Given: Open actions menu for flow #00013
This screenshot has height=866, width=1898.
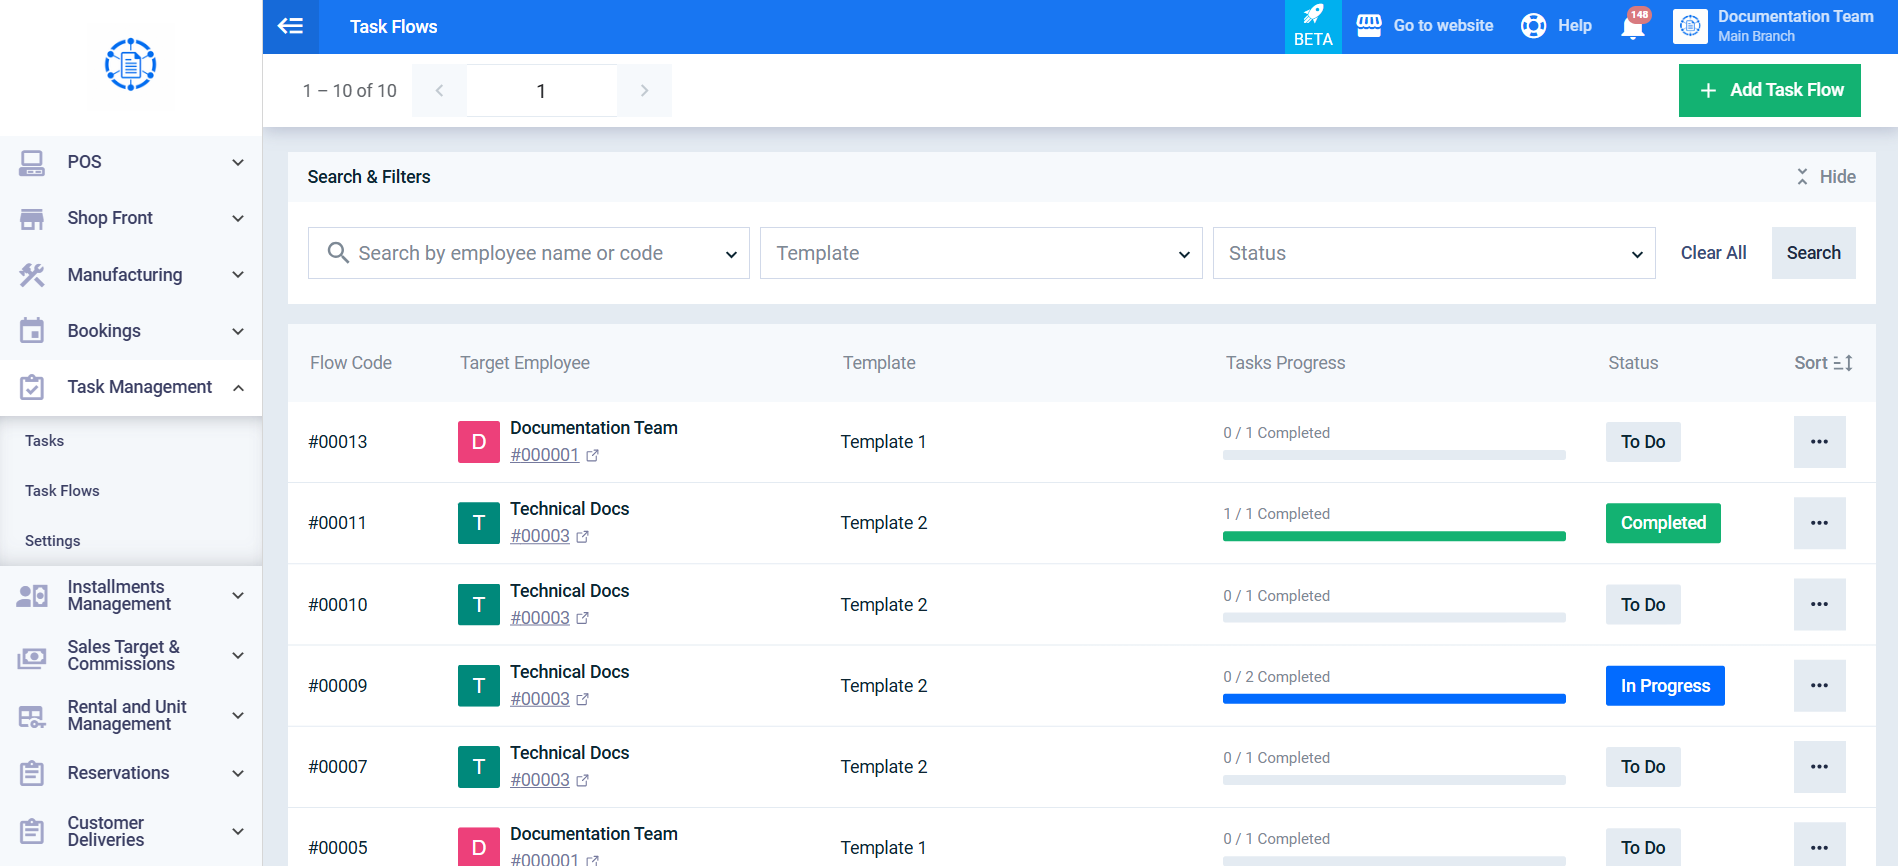Looking at the screenshot, I should (x=1820, y=442).
